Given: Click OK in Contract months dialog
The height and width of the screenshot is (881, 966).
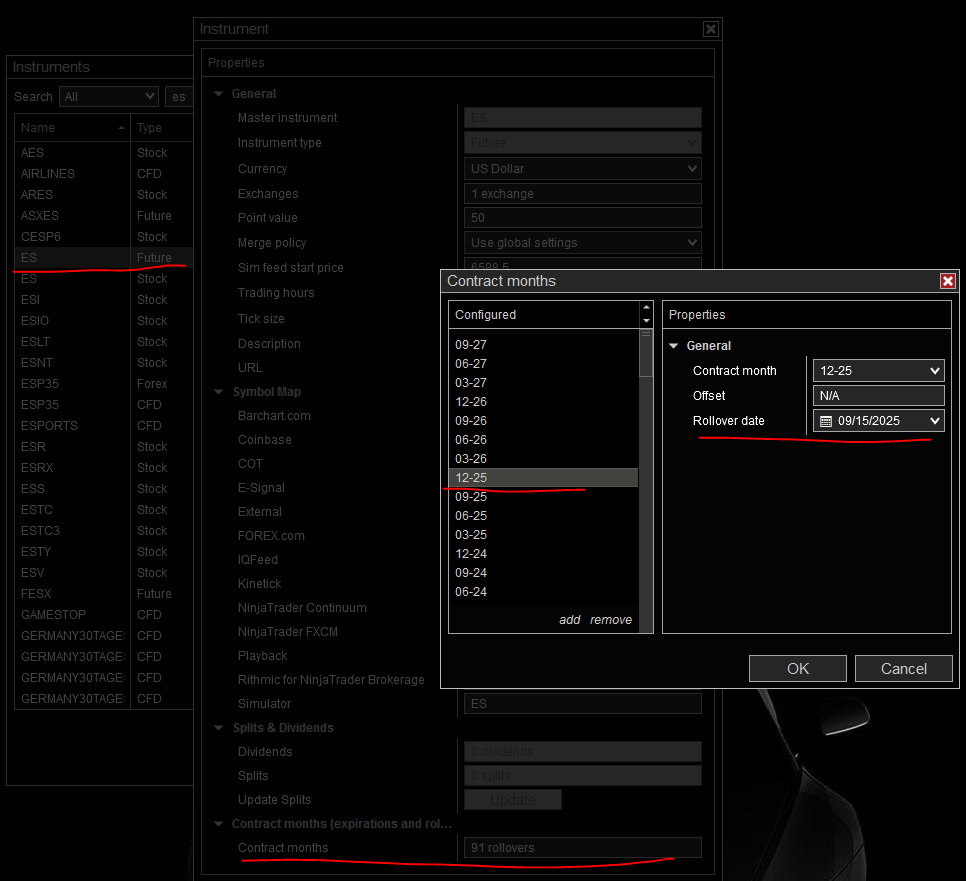Looking at the screenshot, I should click(x=797, y=668).
